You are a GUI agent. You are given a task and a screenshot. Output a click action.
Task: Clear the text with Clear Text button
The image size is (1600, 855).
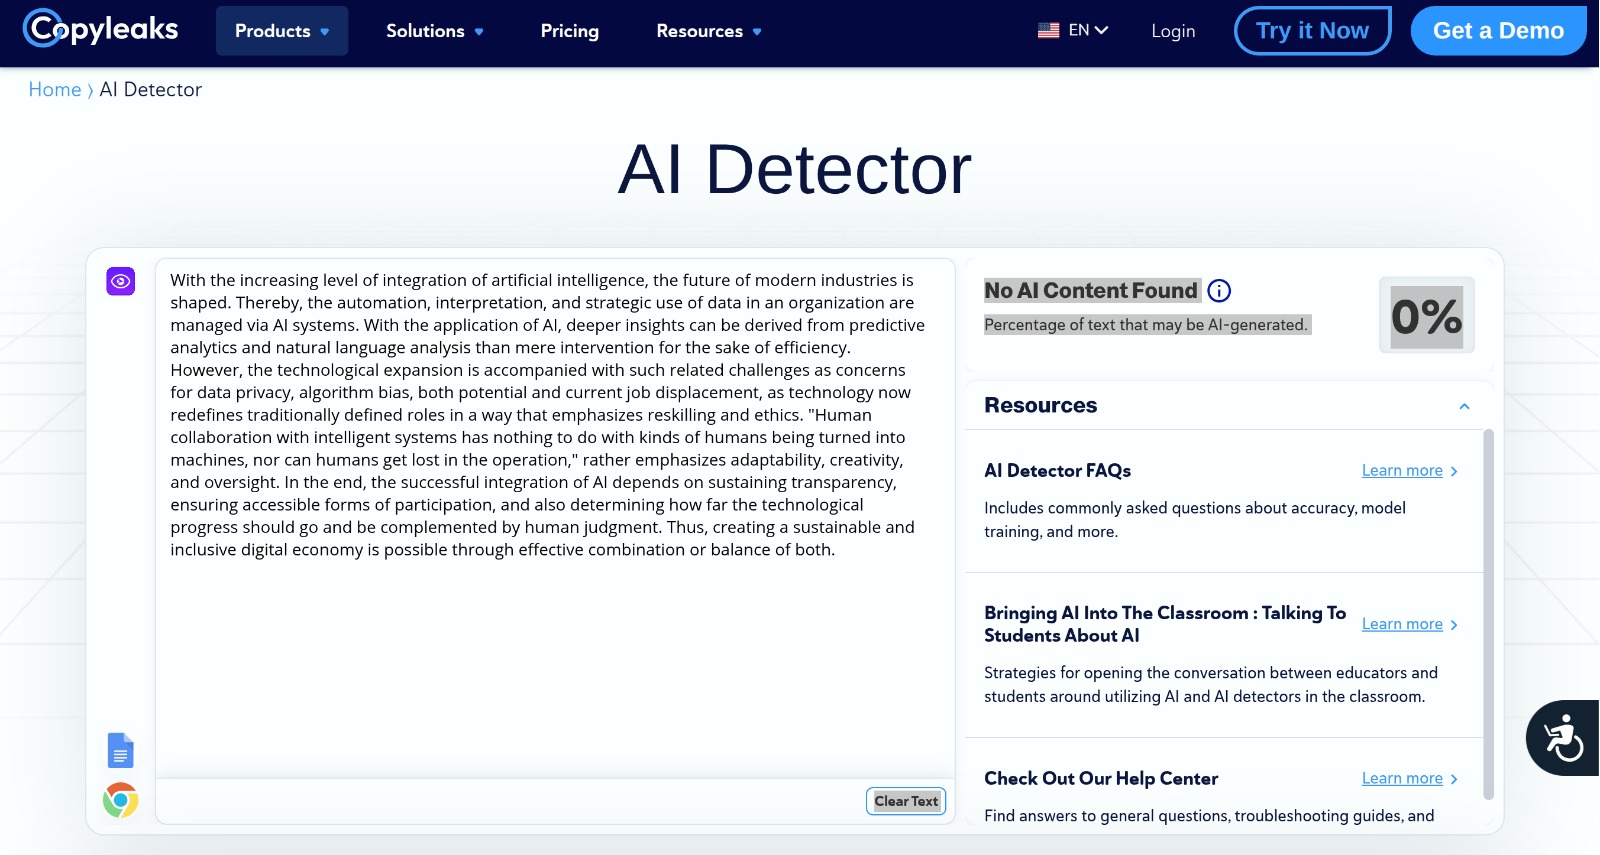905,801
